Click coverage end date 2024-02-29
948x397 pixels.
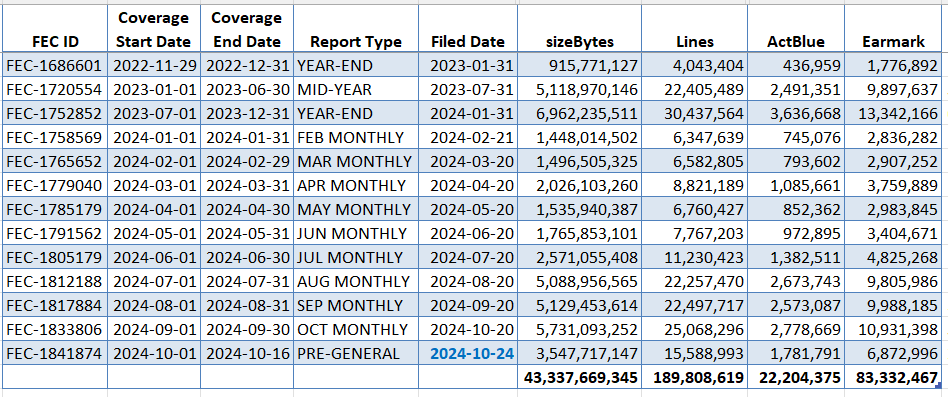click(248, 162)
